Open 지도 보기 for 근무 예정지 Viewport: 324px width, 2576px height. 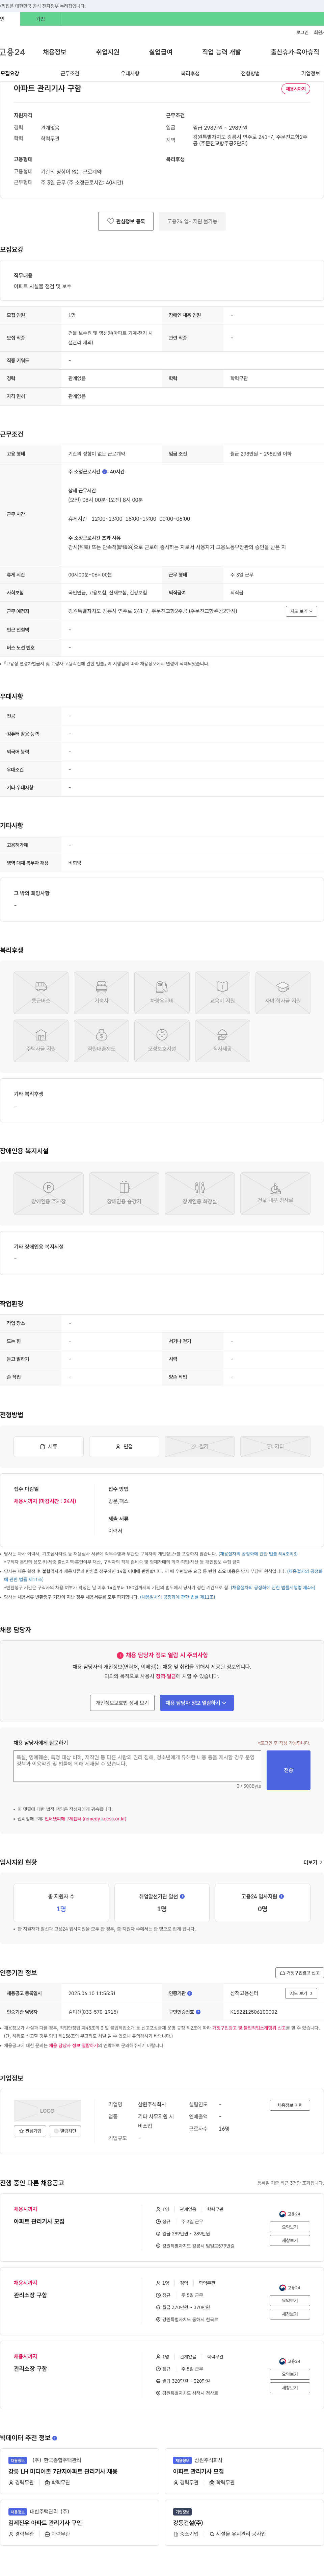click(x=301, y=611)
